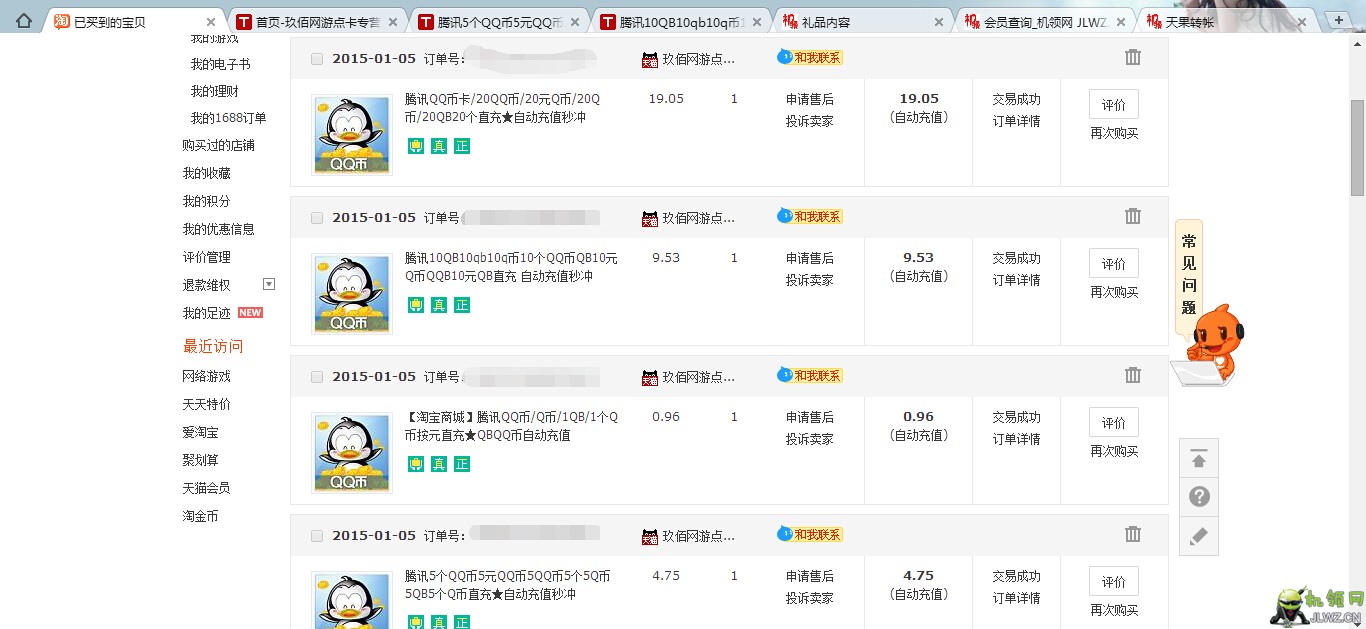This screenshot has height=629, width=1366.
Task: Click green 真 badge on 20QQ币 item
Action: 439,146
